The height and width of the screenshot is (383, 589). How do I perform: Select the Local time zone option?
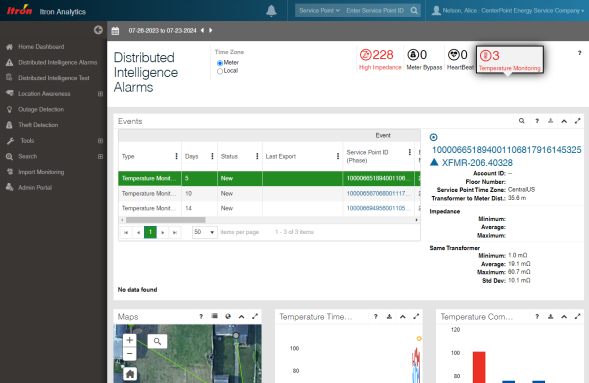coord(220,71)
